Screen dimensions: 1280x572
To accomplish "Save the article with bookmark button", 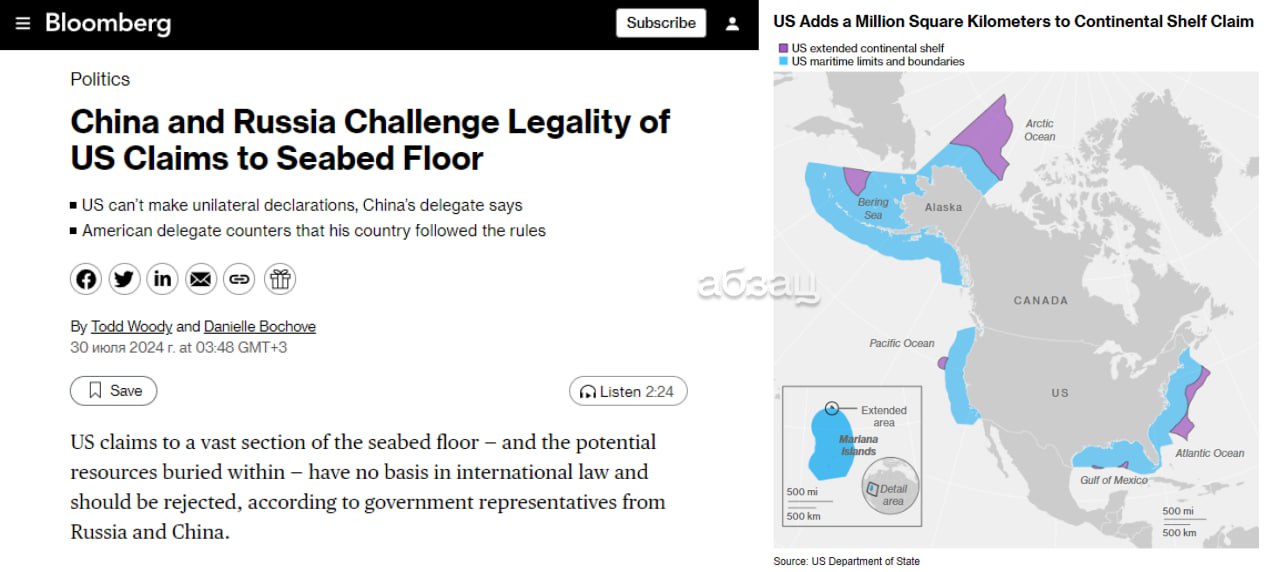I will pos(114,391).
